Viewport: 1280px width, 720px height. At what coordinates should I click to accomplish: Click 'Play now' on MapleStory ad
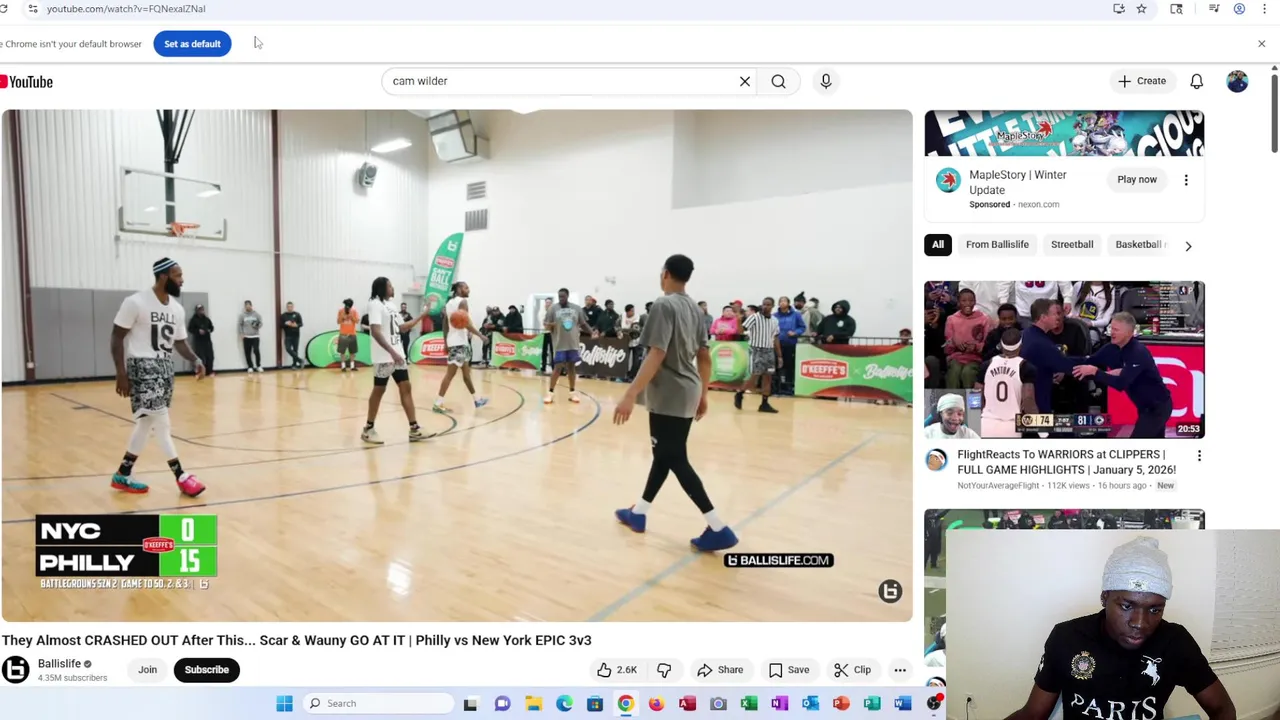(x=1137, y=180)
